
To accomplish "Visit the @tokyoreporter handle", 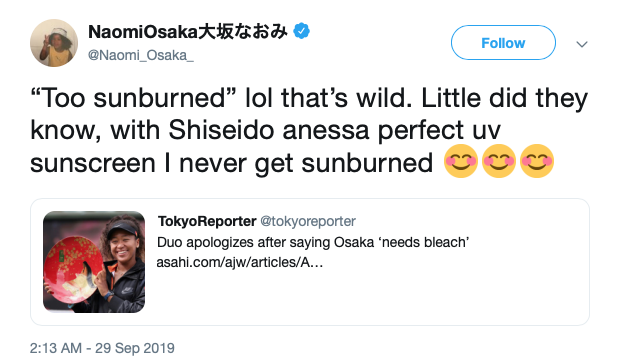I will tap(308, 221).
